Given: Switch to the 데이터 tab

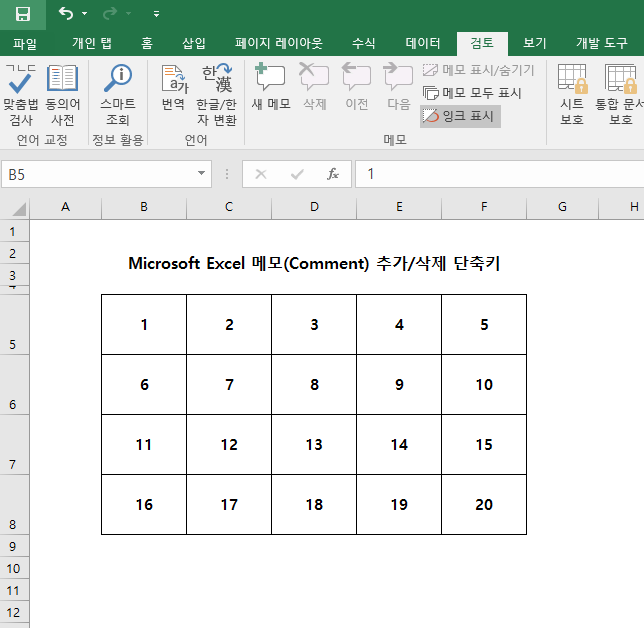Looking at the screenshot, I should [x=423, y=43].
